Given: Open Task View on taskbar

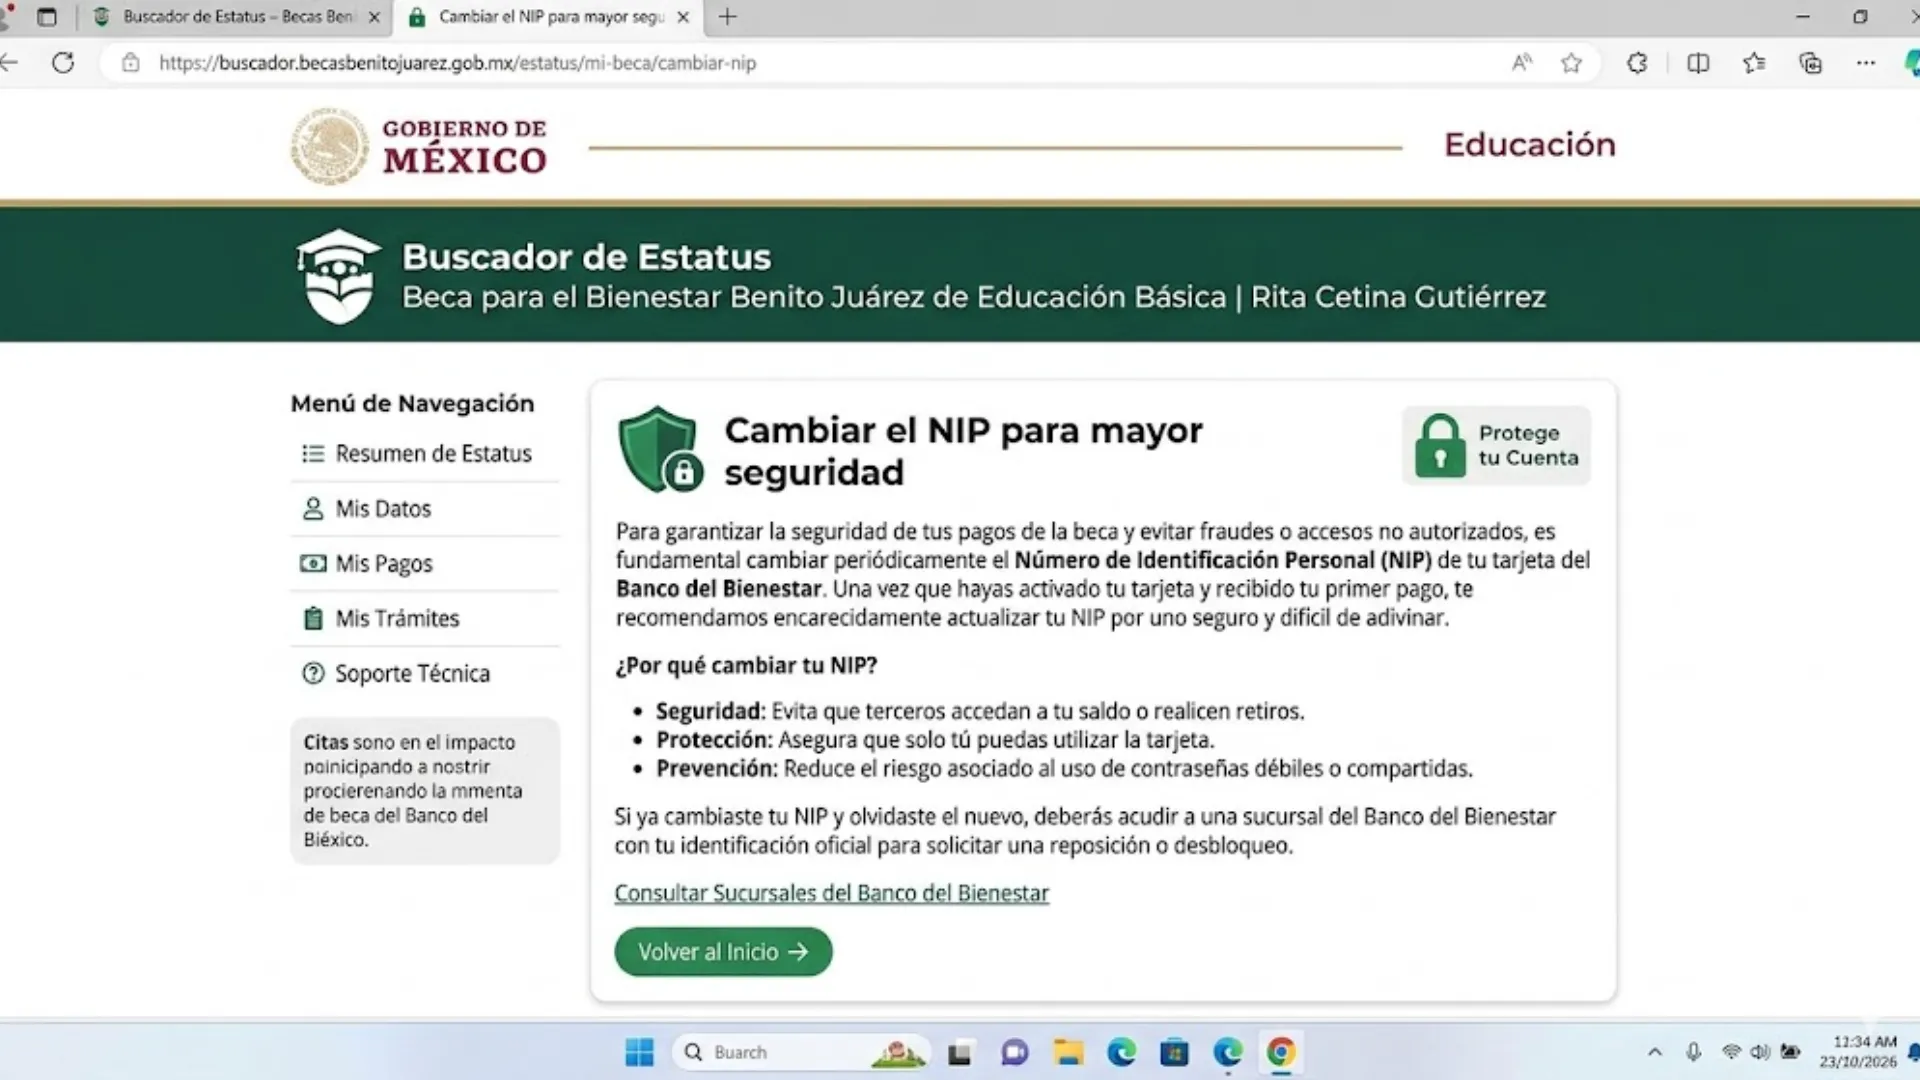Looking at the screenshot, I should [960, 1052].
